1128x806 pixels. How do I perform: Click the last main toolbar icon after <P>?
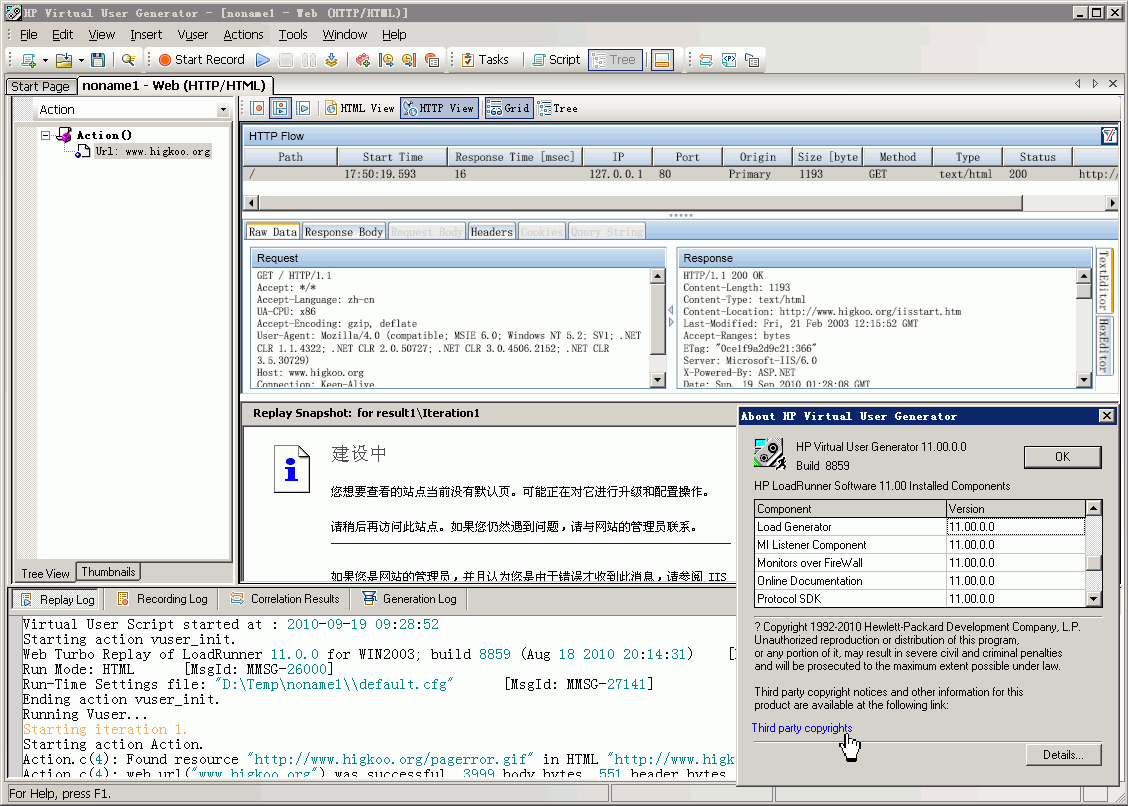click(x=752, y=60)
